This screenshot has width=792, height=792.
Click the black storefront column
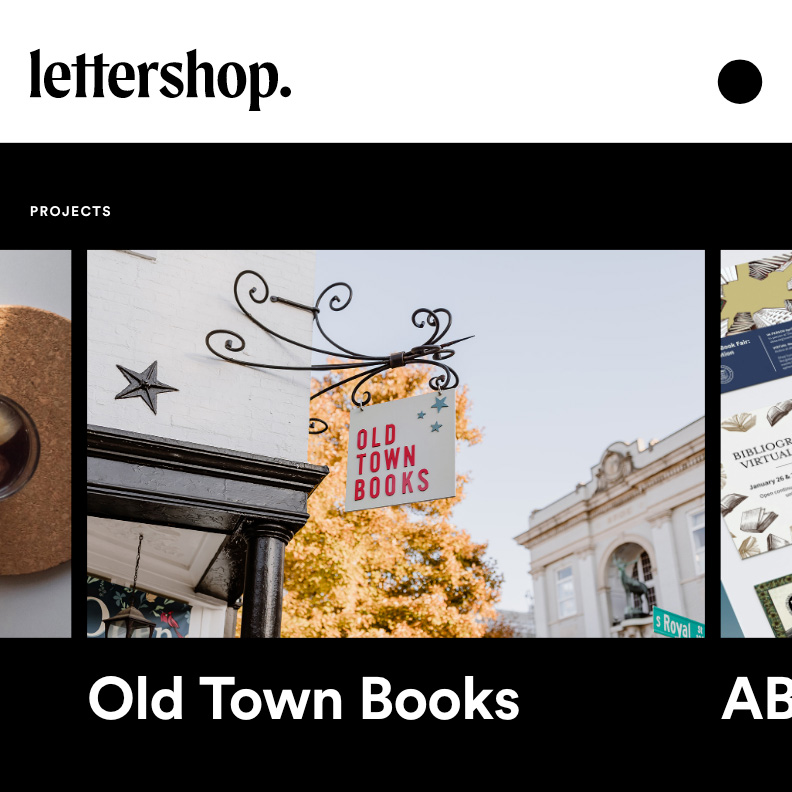coord(263,581)
